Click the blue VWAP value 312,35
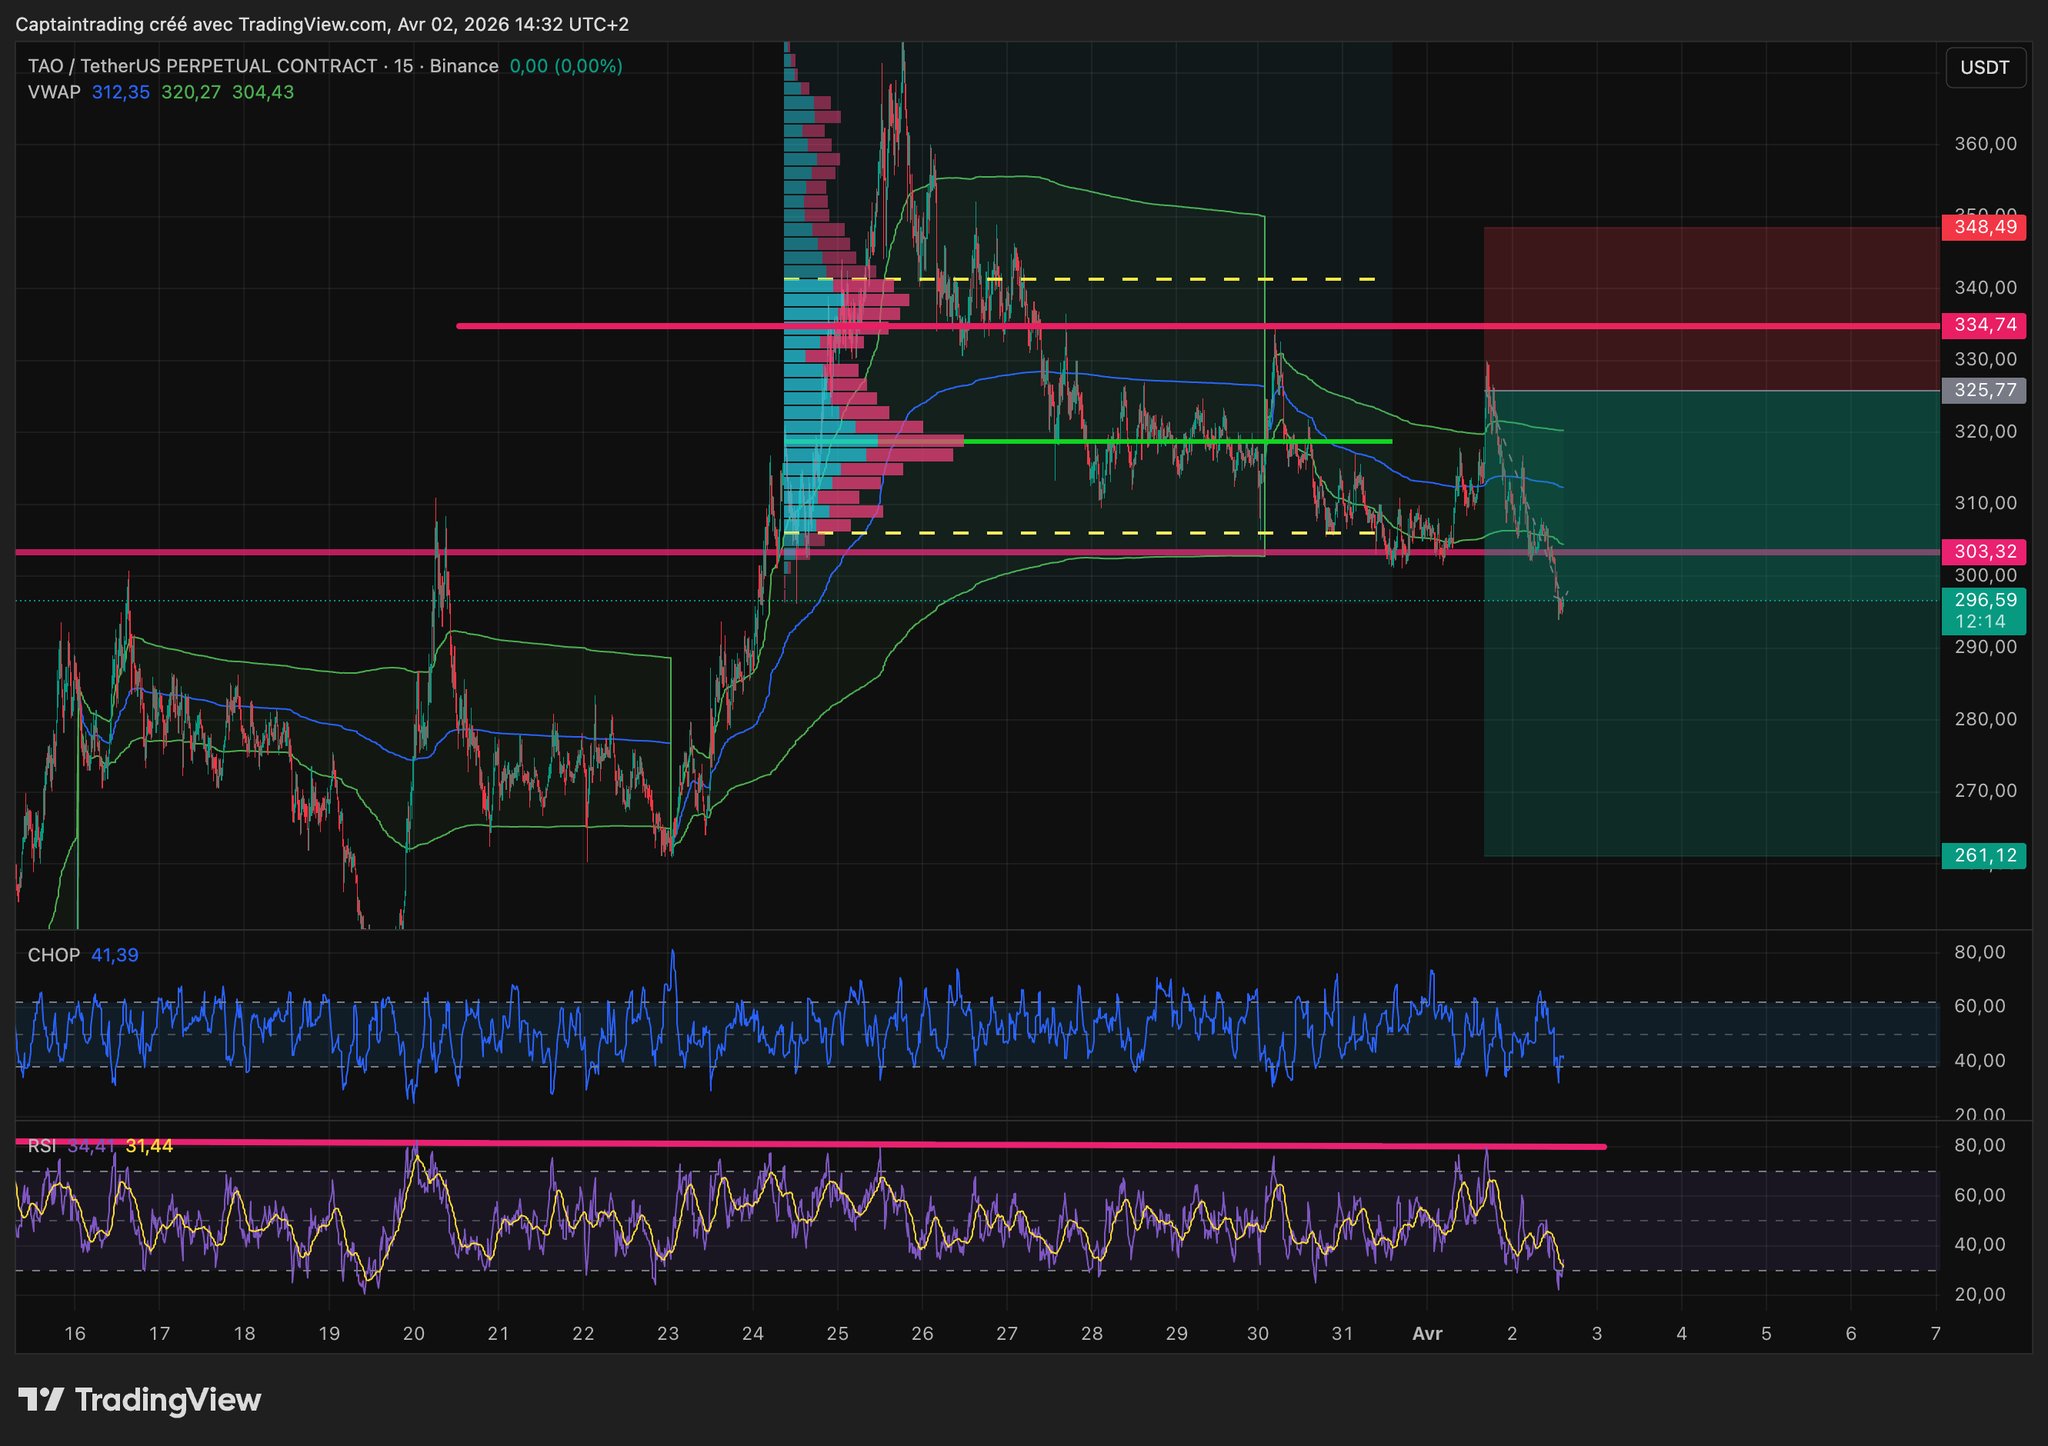 tap(121, 92)
